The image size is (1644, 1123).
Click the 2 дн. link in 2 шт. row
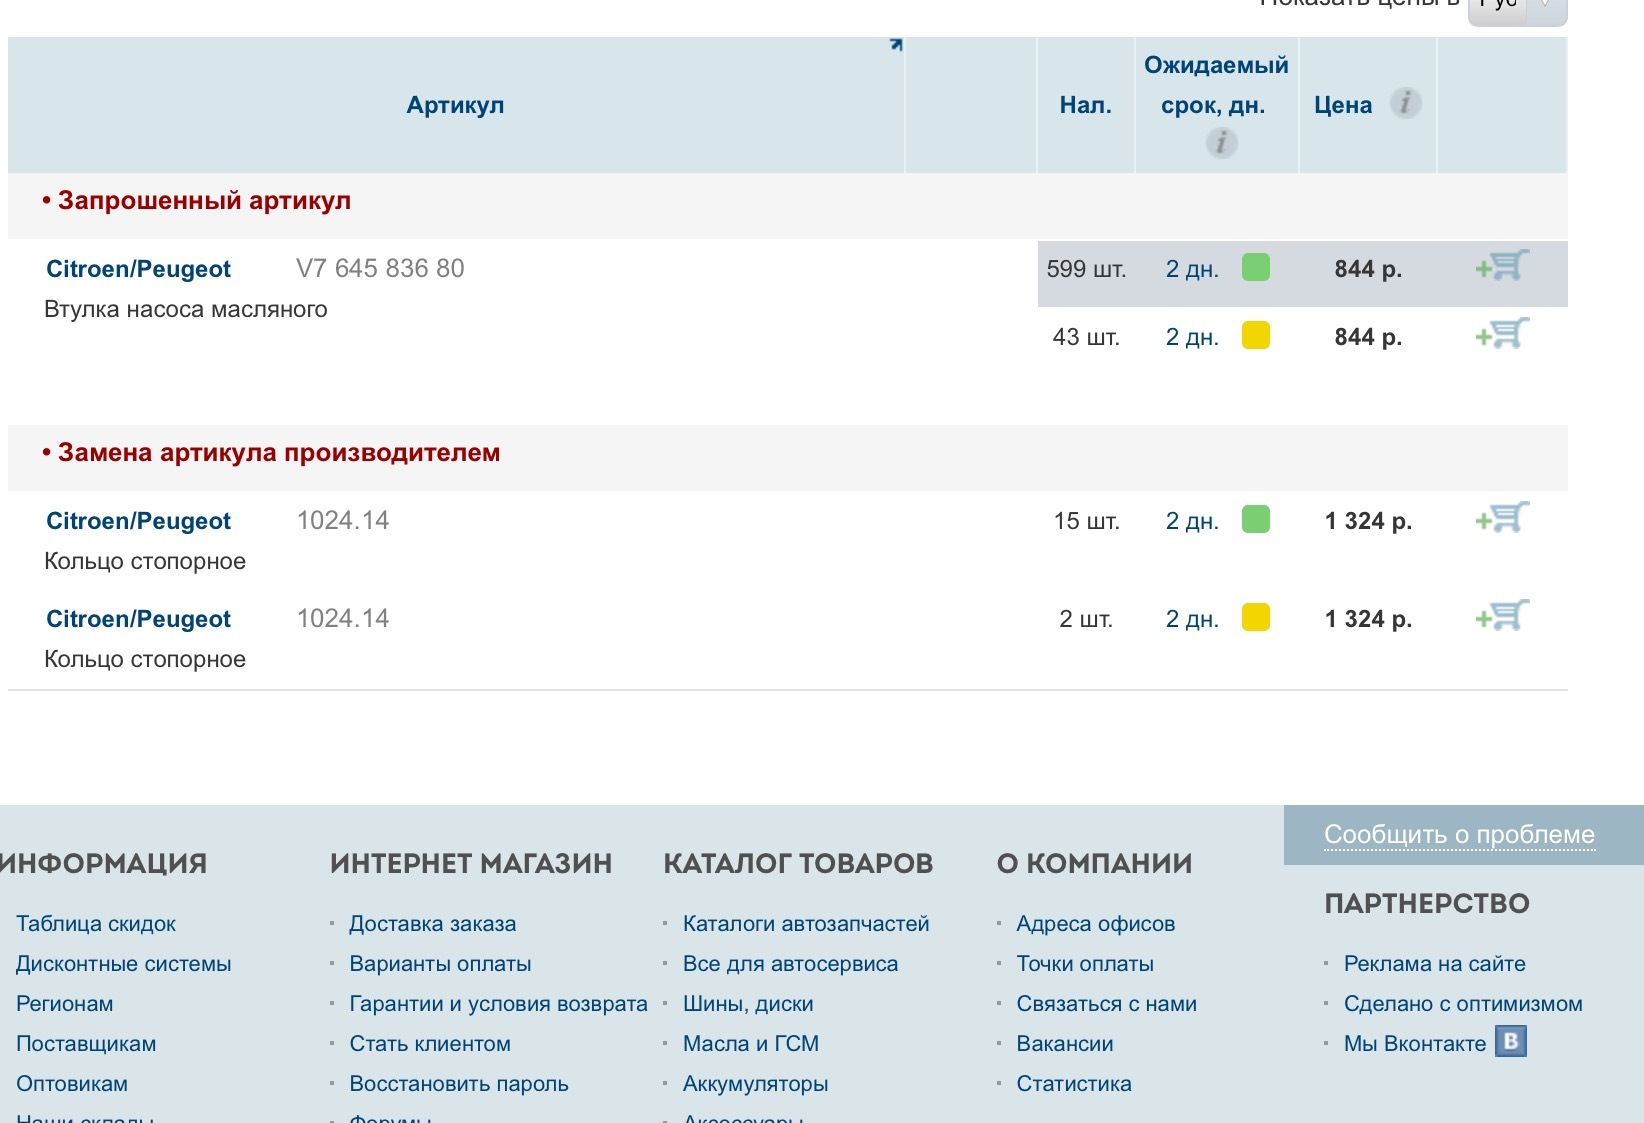coord(1192,619)
